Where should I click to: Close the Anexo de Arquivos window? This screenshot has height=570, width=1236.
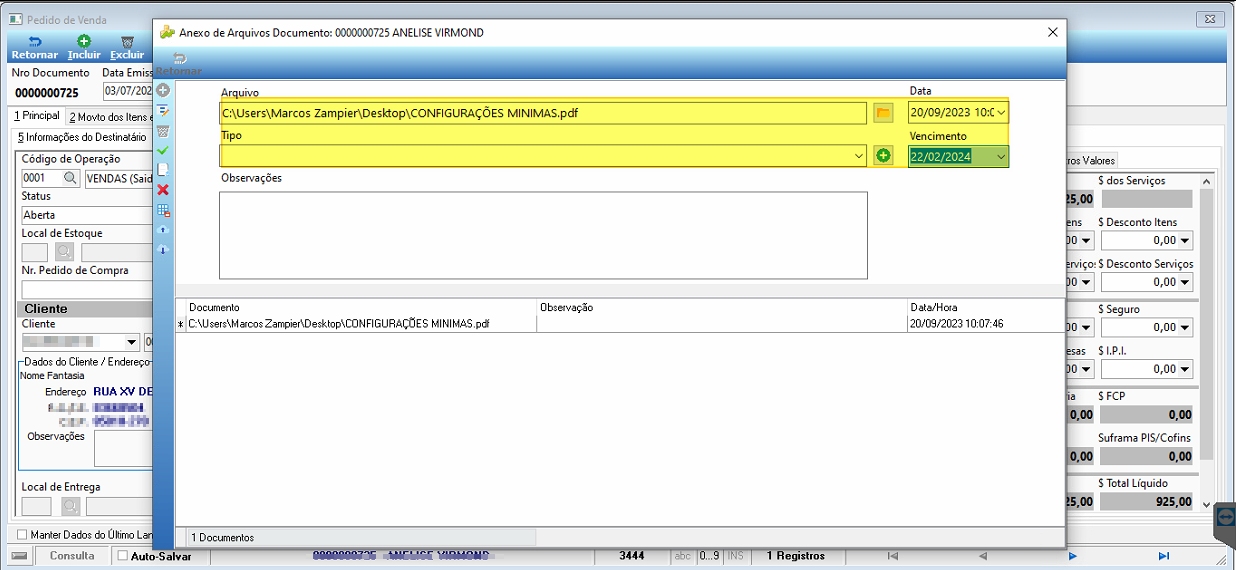click(1052, 32)
